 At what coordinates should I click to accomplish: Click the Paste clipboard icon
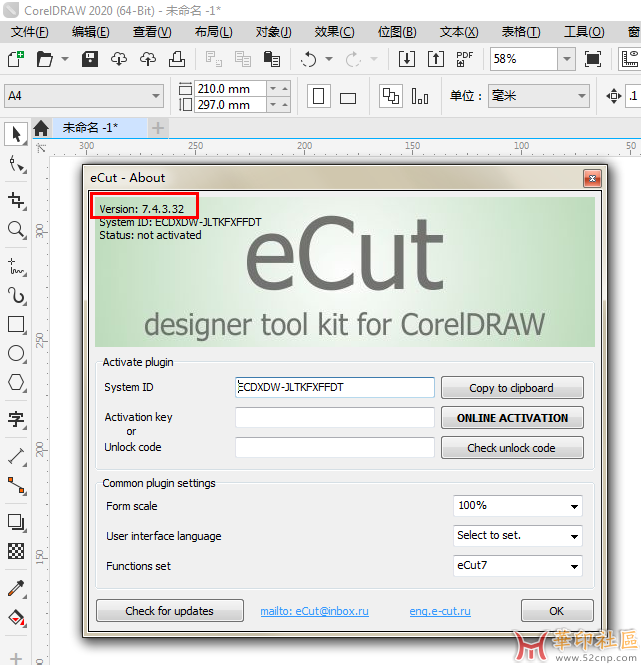[x=272, y=59]
